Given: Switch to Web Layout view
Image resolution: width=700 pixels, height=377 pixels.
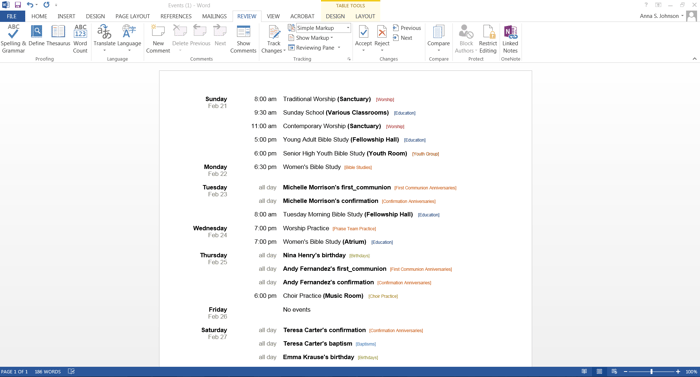Looking at the screenshot, I should 614,372.
